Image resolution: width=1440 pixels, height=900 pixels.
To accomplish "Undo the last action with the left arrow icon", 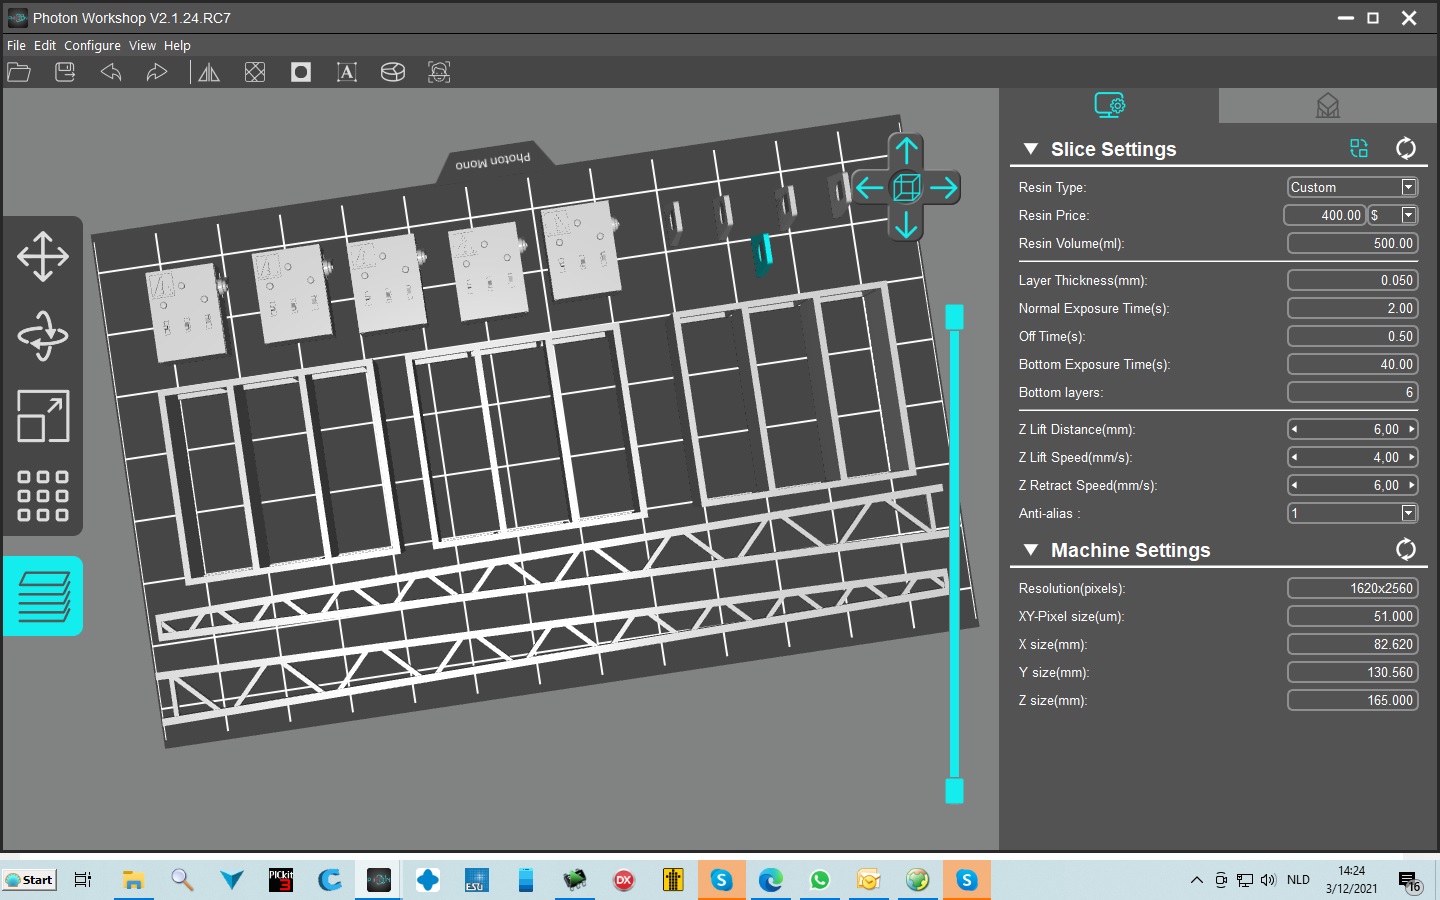I will pos(111,72).
